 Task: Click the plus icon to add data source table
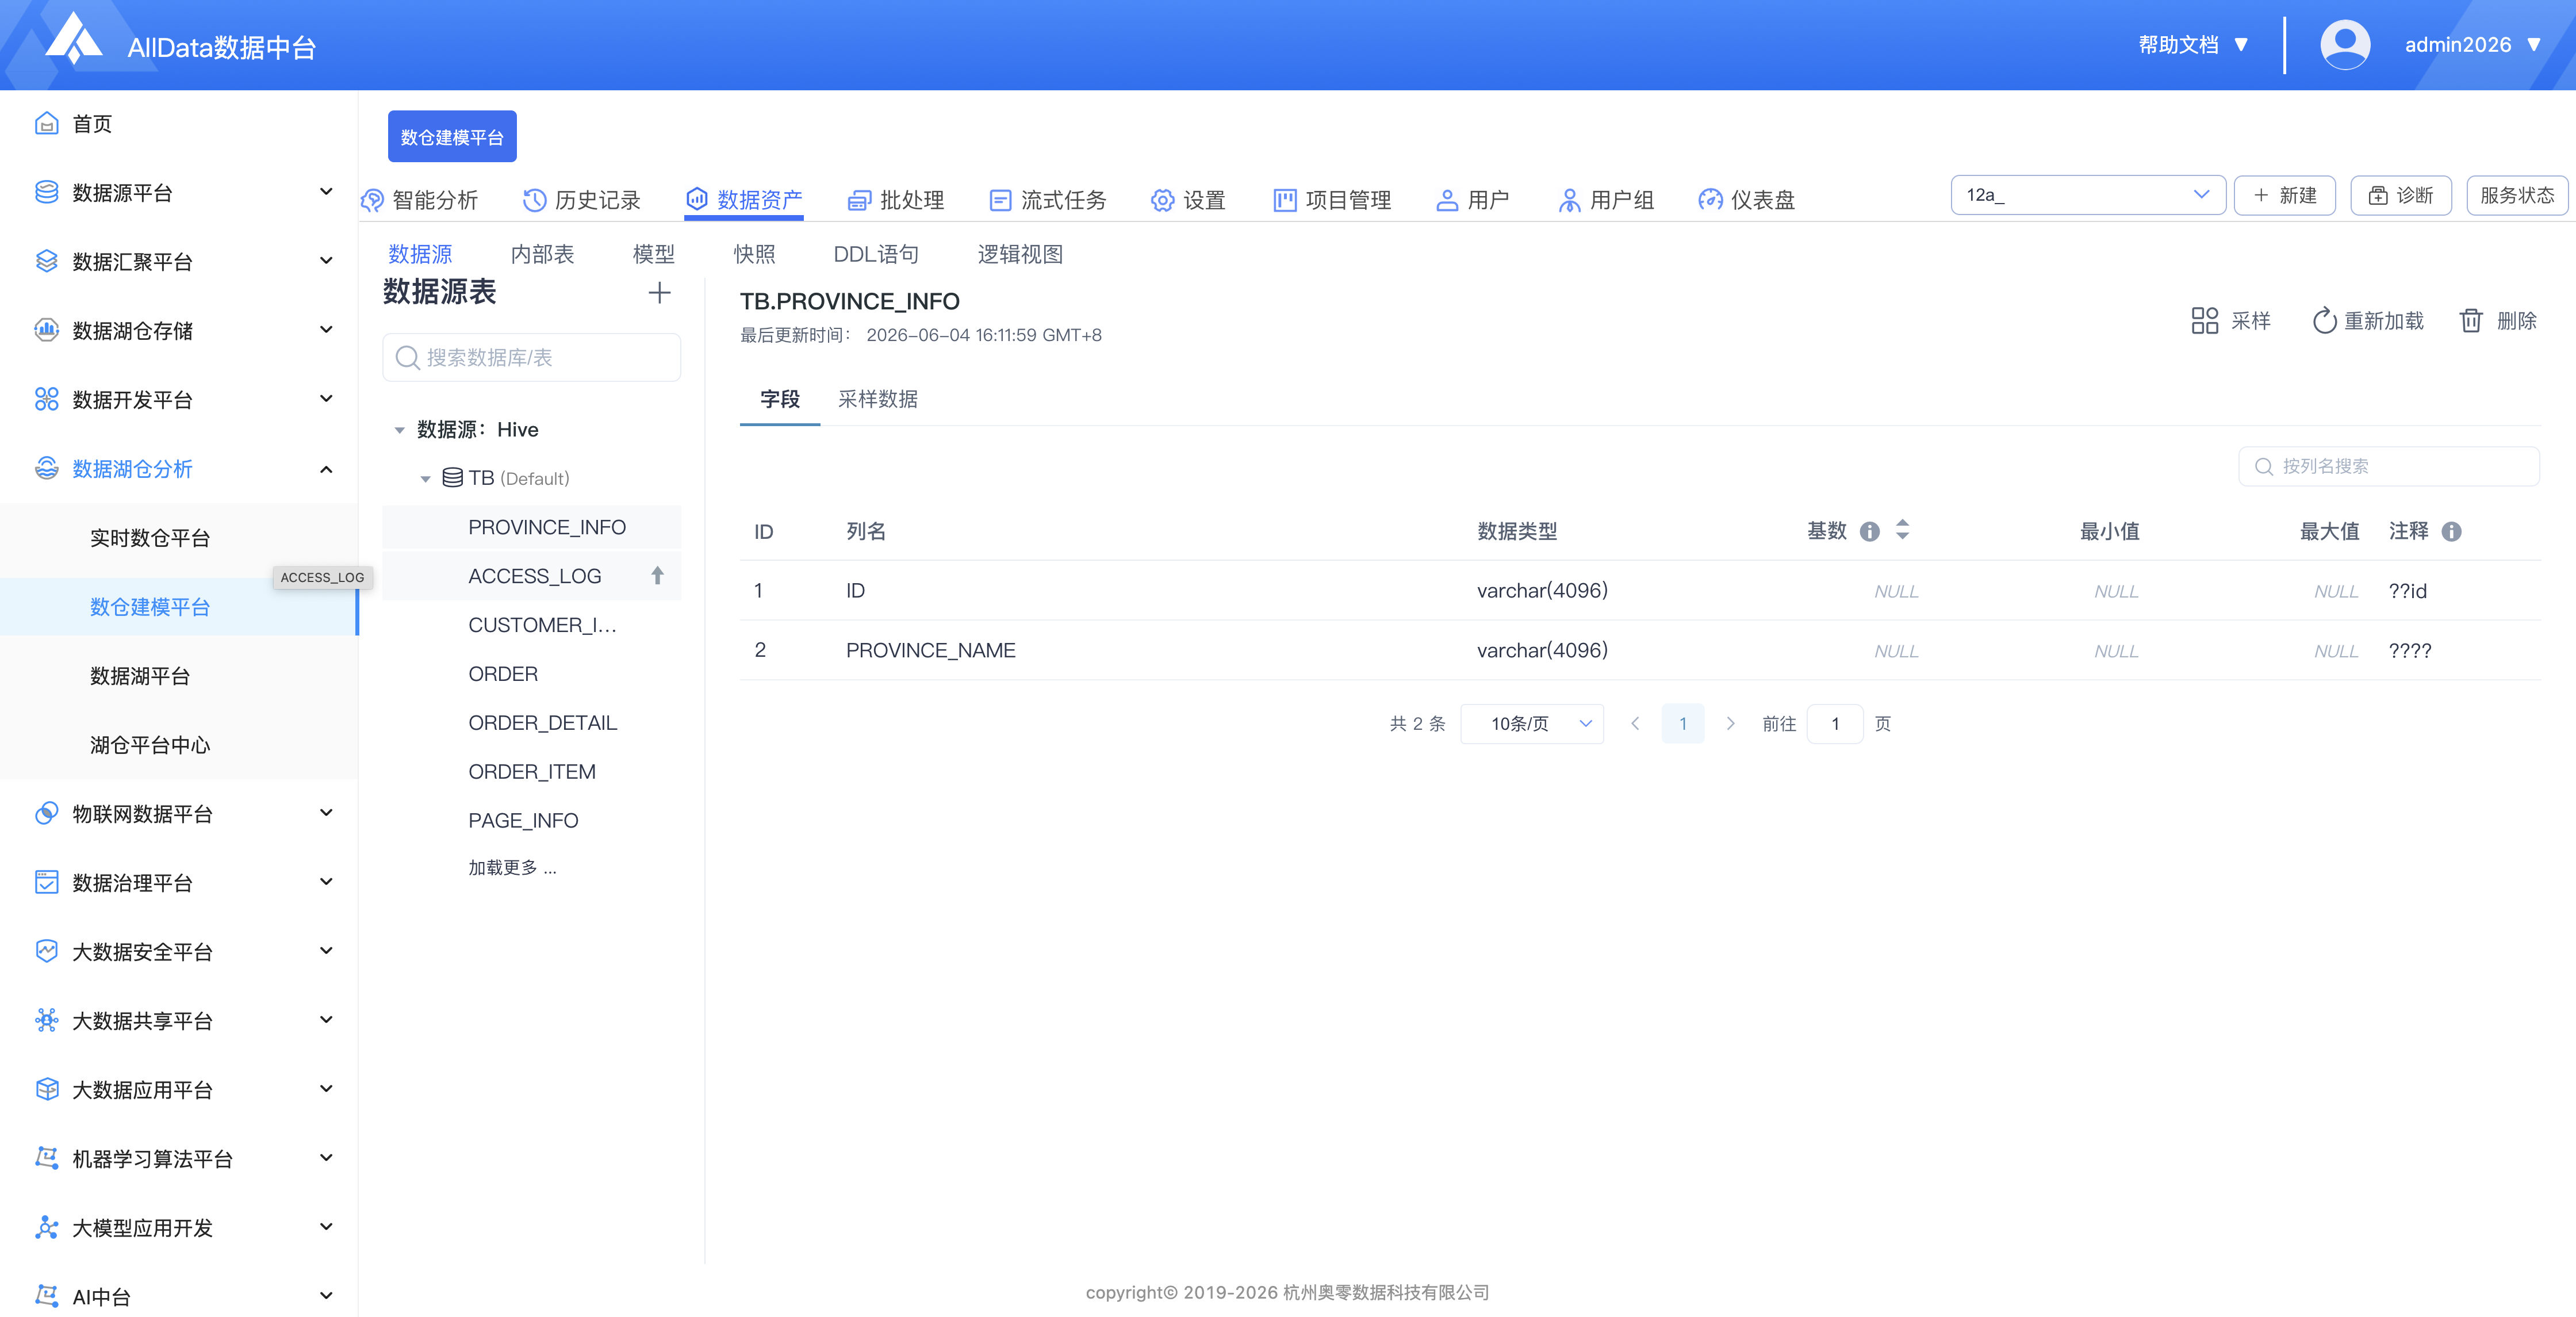point(659,293)
